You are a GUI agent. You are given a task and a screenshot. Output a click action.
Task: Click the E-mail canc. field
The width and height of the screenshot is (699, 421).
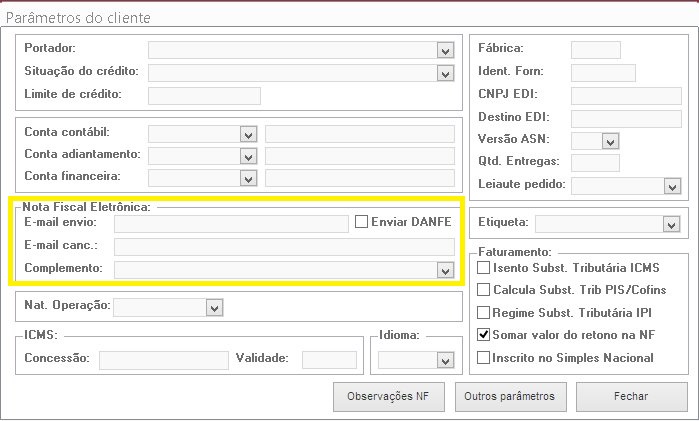point(284,247)
